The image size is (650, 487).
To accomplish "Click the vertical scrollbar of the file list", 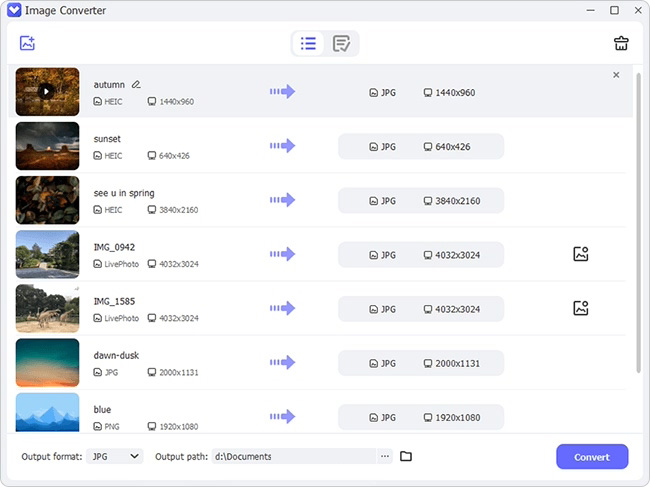I will pyautogui.click(x=639, y=223).
